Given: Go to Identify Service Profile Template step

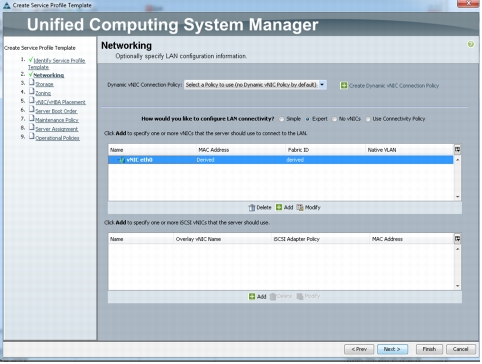Looking at the screenshot, I should (x=56, y=64).
